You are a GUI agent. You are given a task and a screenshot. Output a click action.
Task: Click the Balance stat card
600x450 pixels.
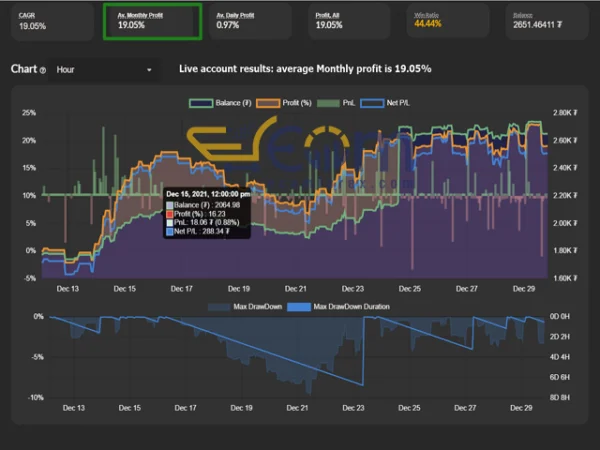544,21
